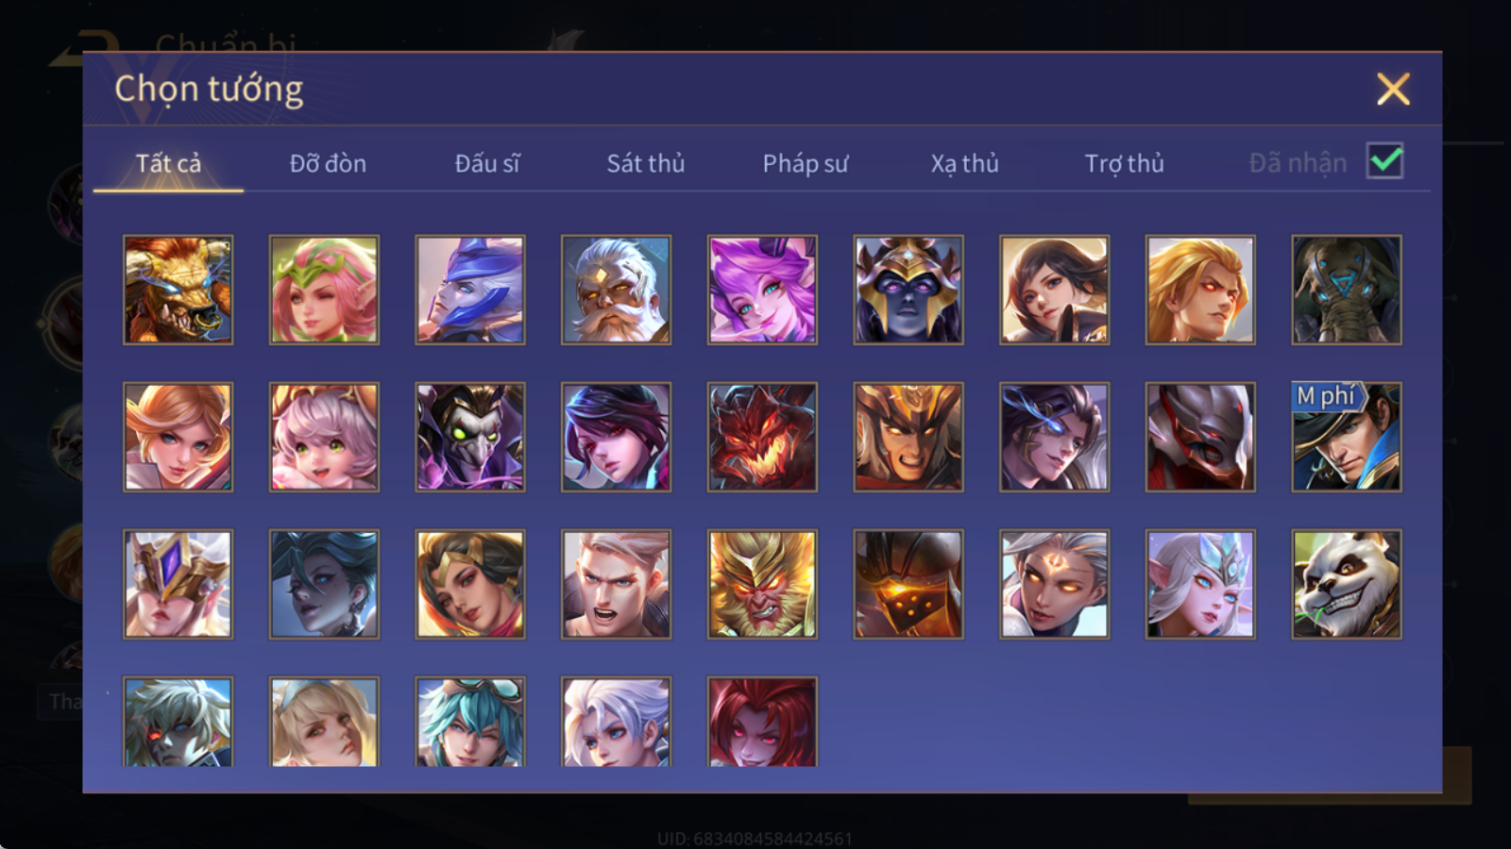Select the Đấu sĩ tab
The image size is (1511, 849).
click(x=487, y=163)
